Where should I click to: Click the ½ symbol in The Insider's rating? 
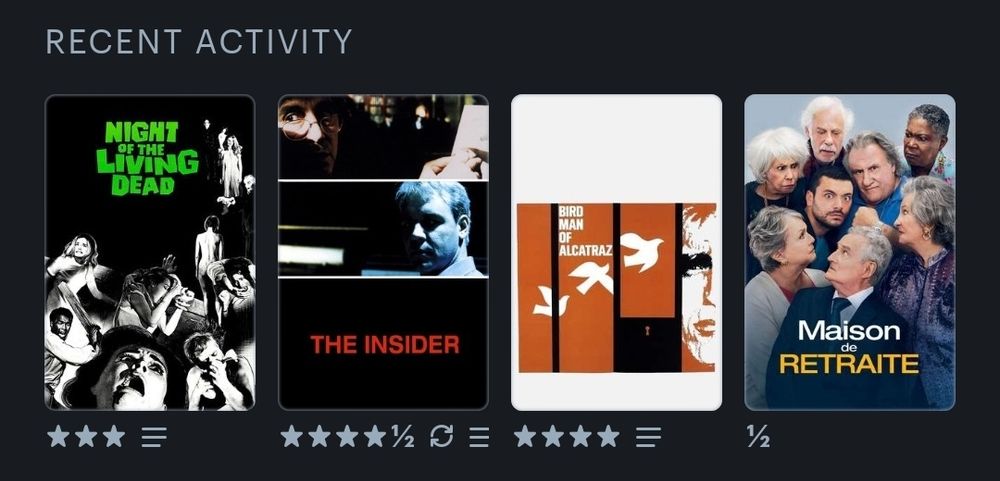click(402, 437)
